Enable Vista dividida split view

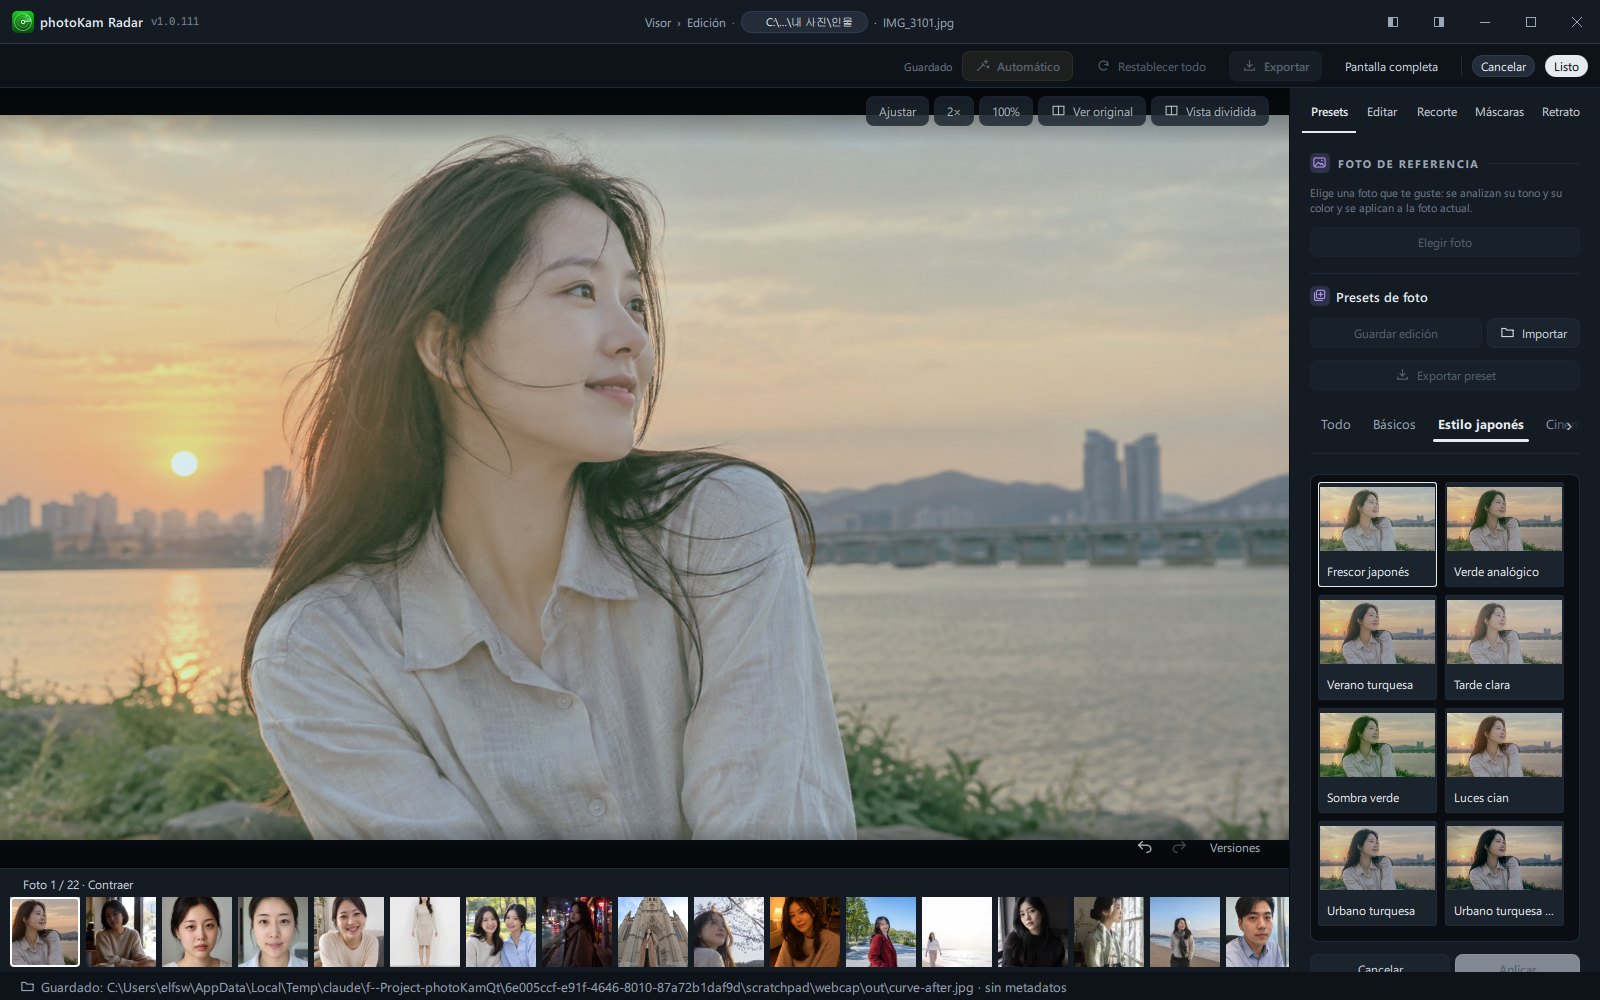tap(1210, 111)
